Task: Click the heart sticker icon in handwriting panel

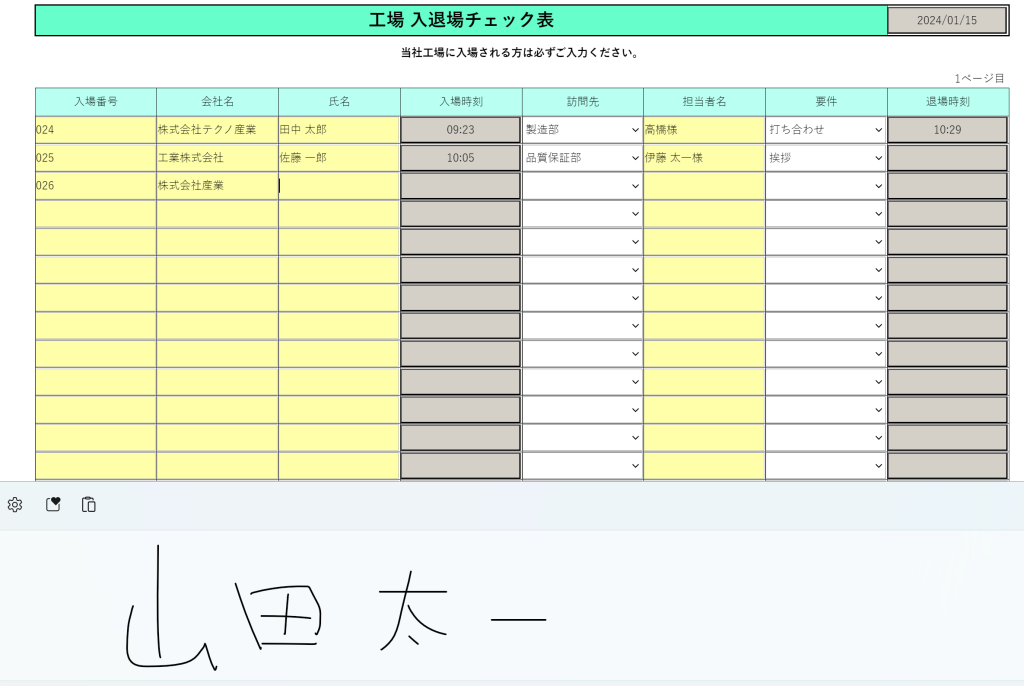Action: (53, 505)
